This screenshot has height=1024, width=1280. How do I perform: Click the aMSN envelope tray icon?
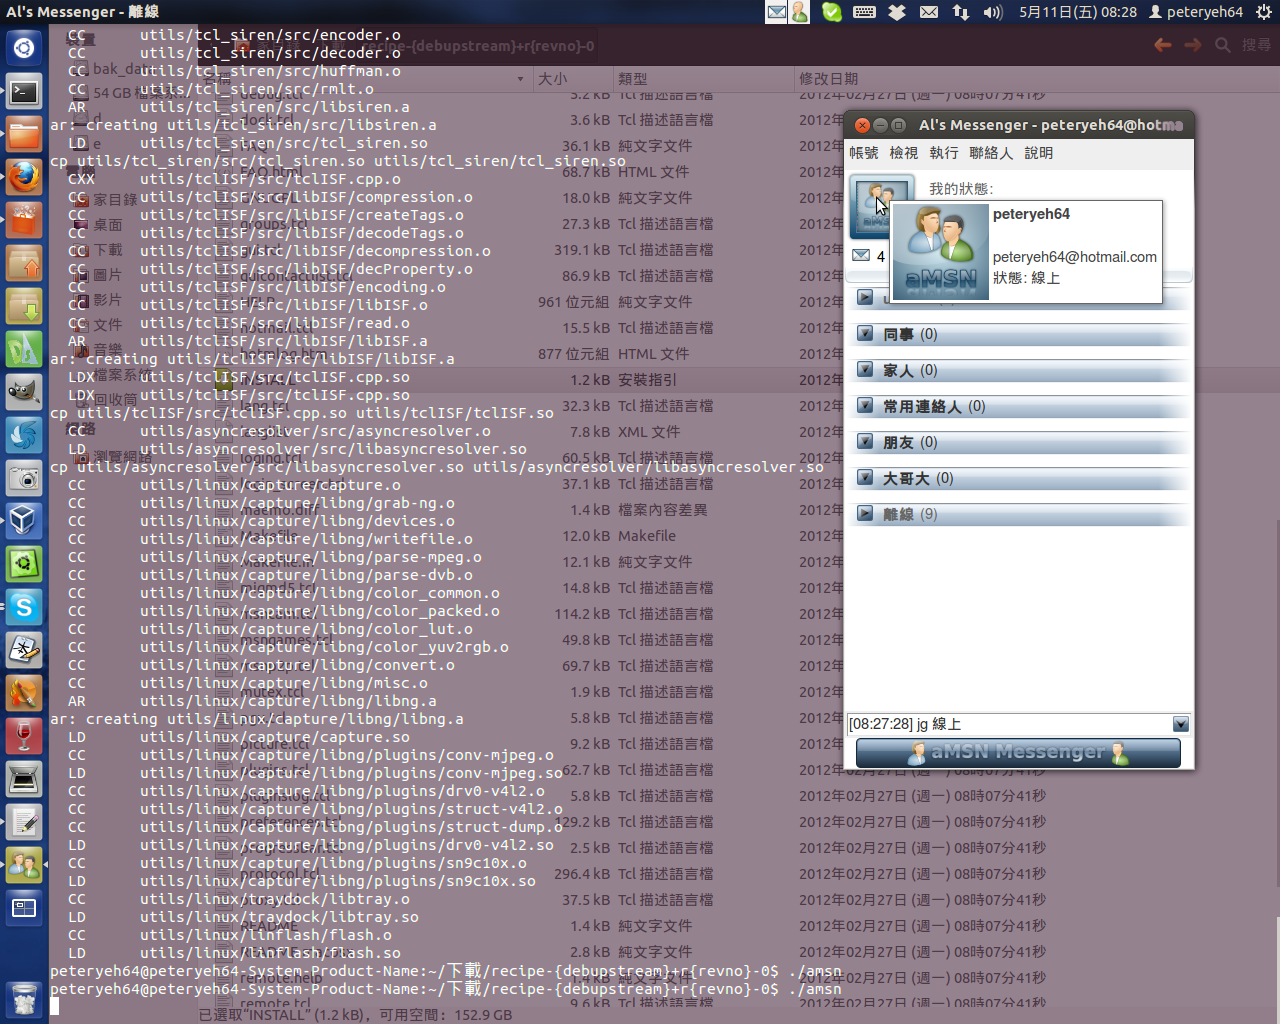pos(777,12)
